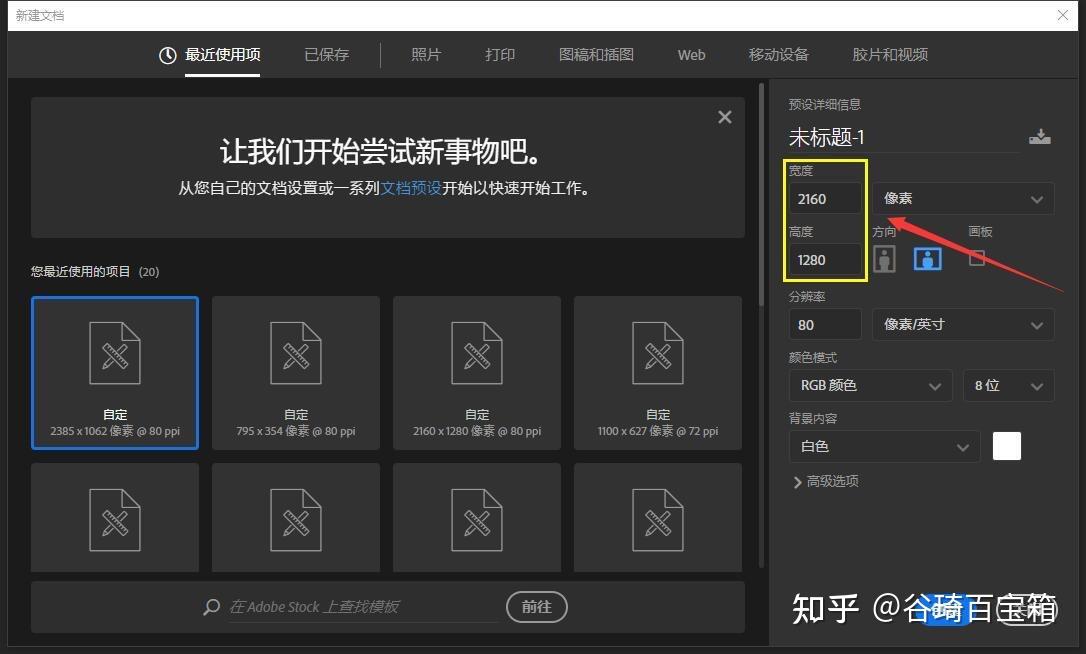
Task: Click the white background color swatch
Action: click(1006, 446)
